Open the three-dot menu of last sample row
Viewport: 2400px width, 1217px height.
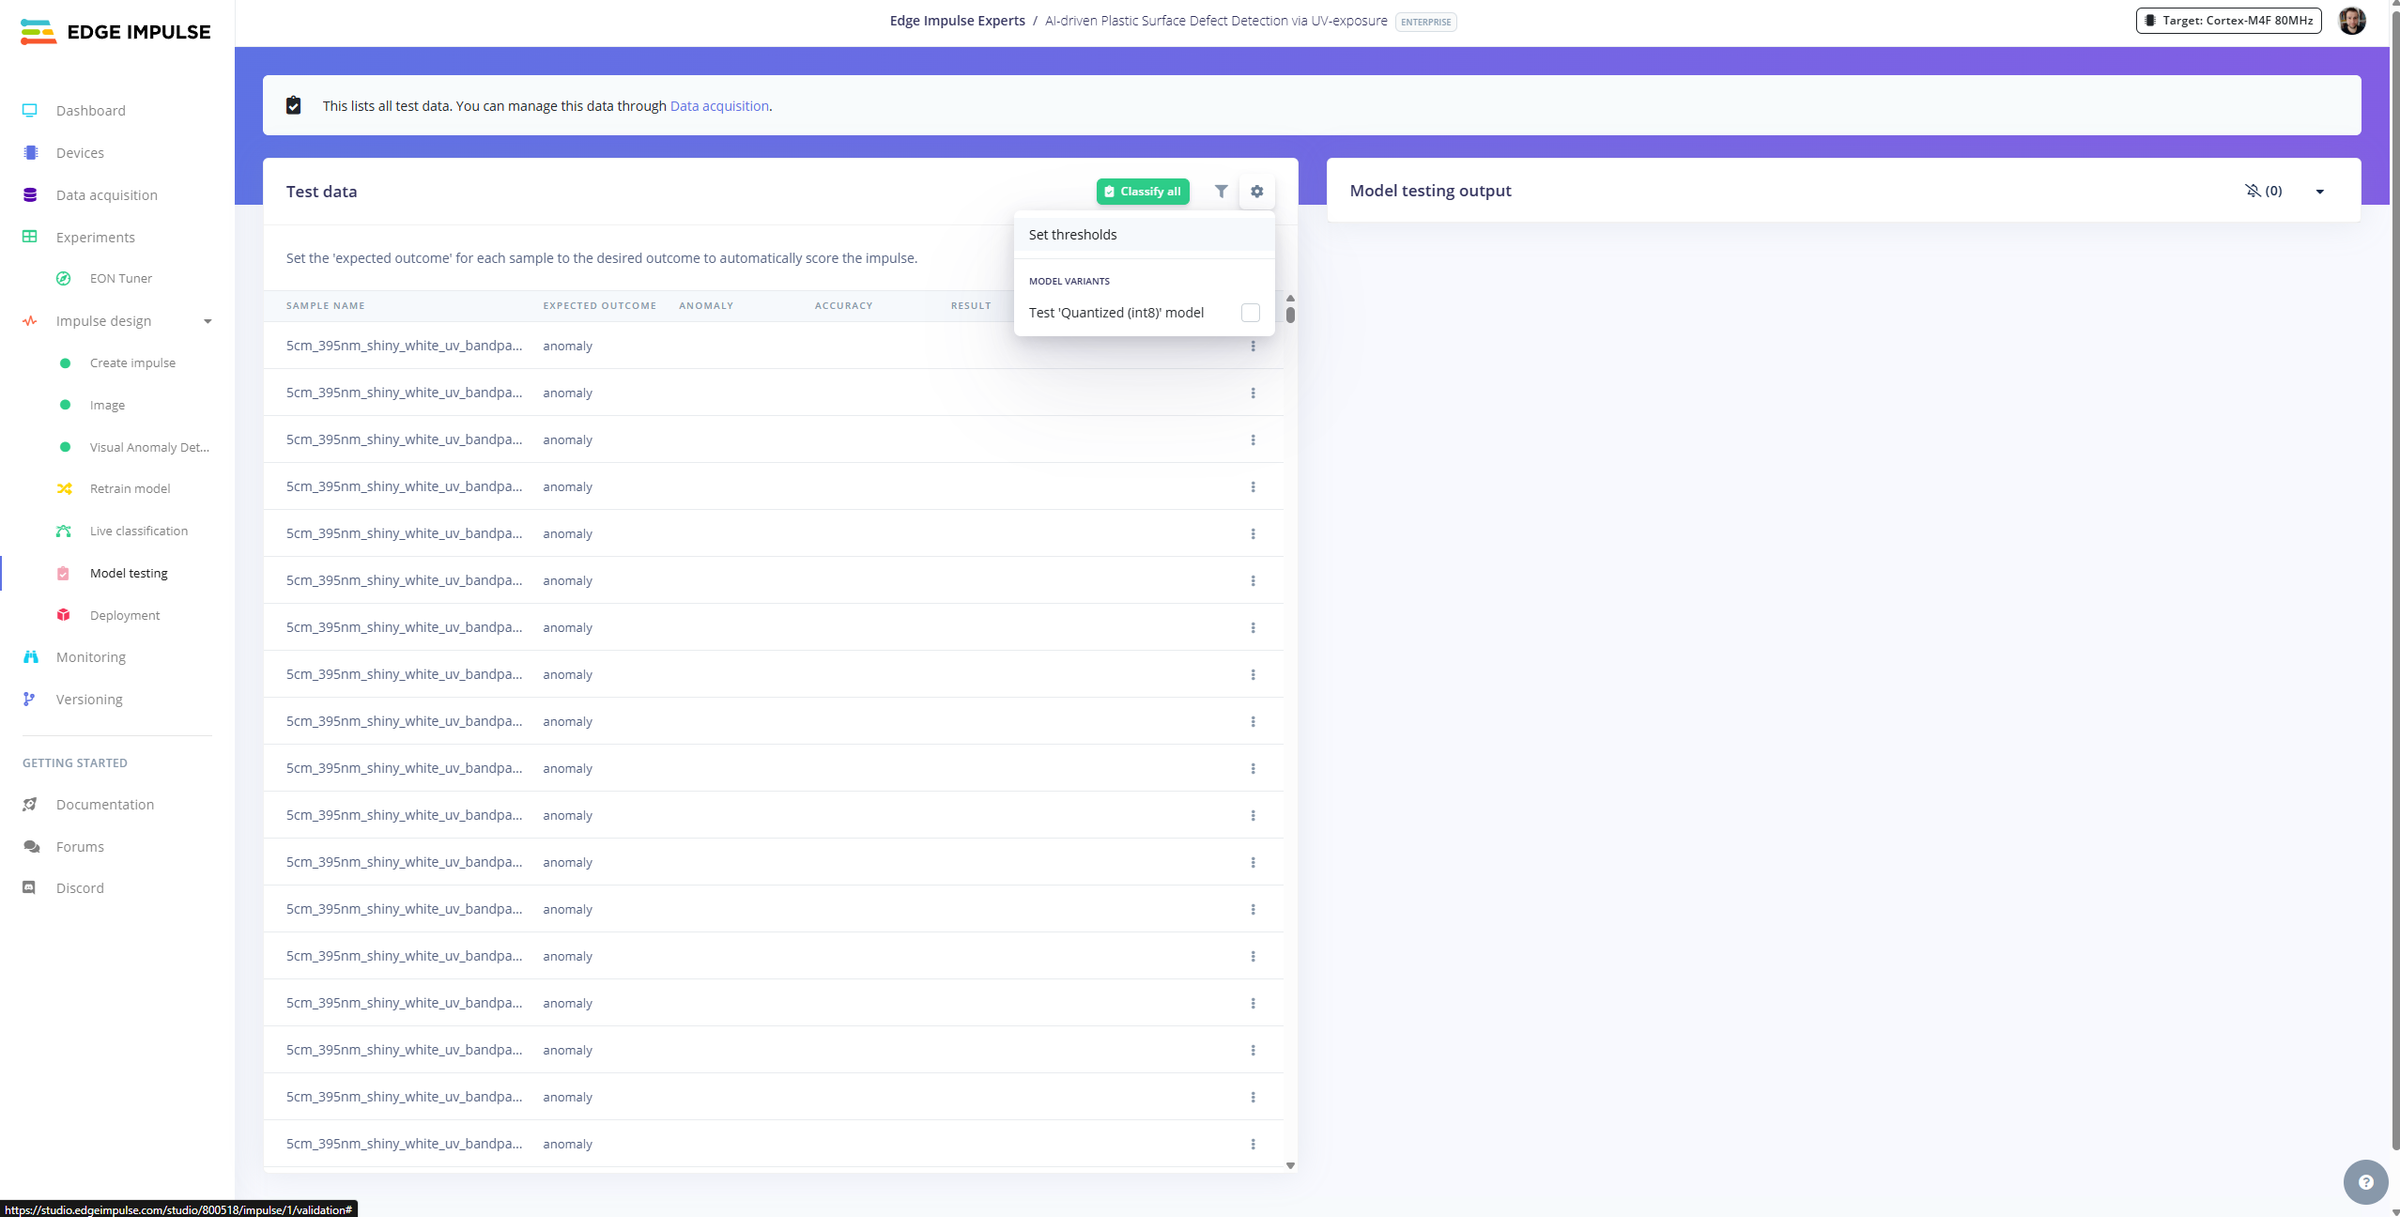[1253, 1144]
